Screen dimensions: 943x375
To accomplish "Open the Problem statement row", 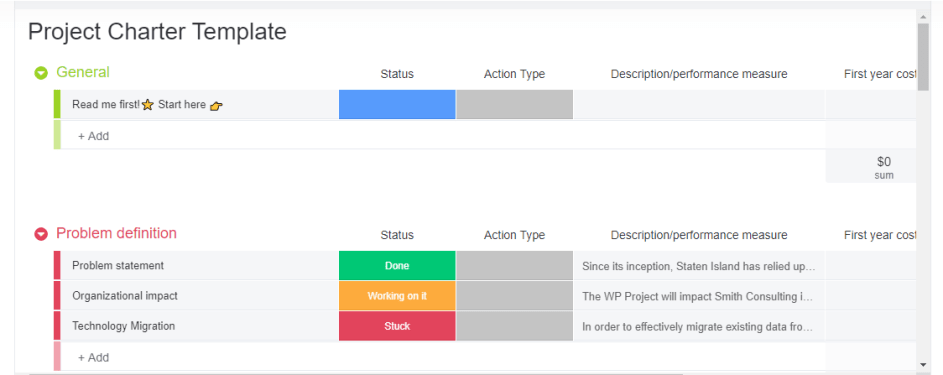I will pyautogui.click(x=200, y=266).
